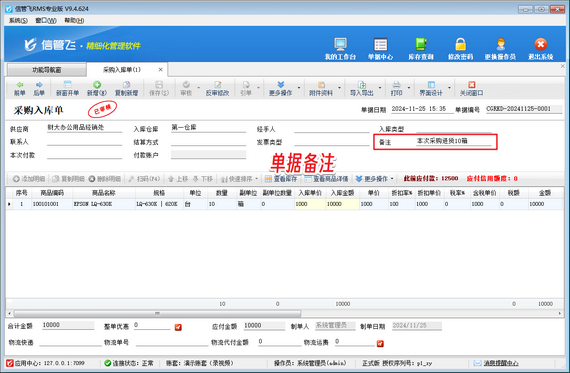Open the 消息提醒中心 link
The image size is (570, 373).
click(x=501, y=363)
